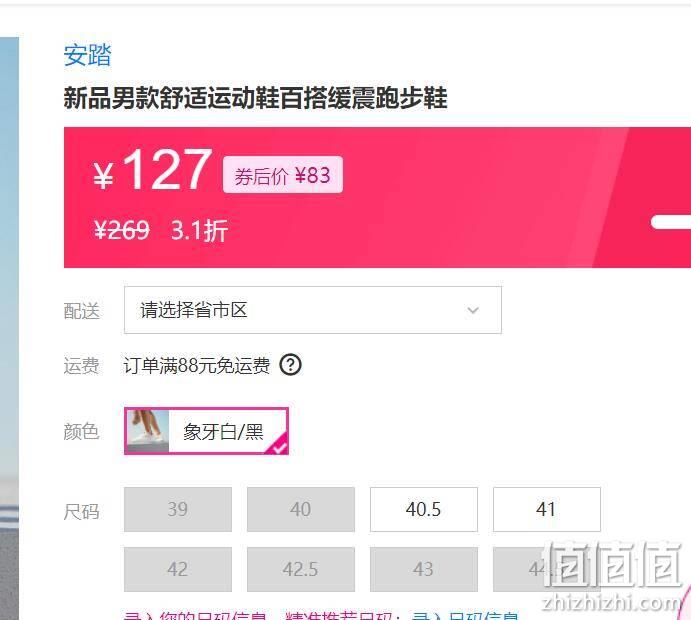
Task: Select shoe size 41
Action: pos(546,509)
